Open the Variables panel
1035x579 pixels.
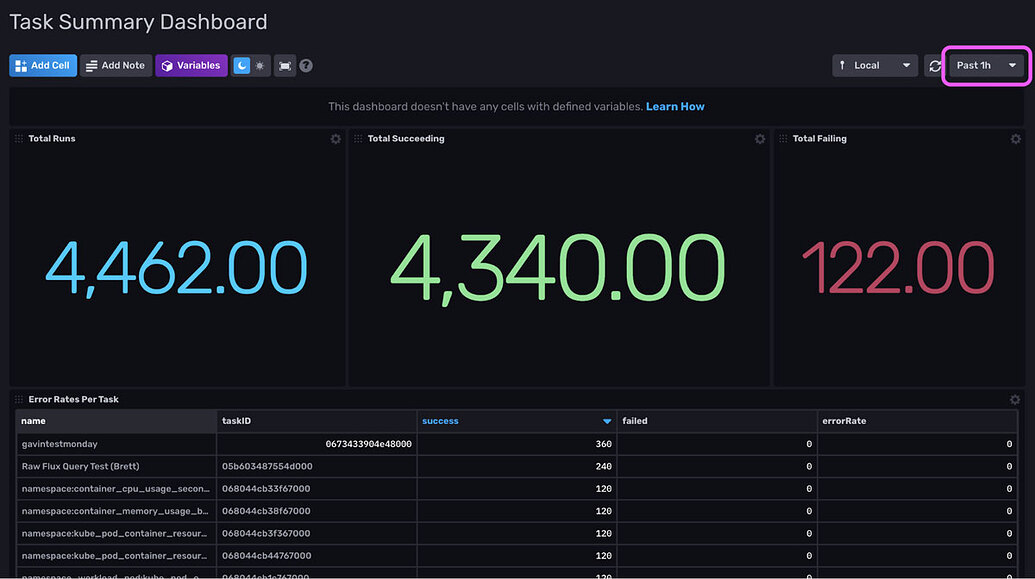point(190,65)
